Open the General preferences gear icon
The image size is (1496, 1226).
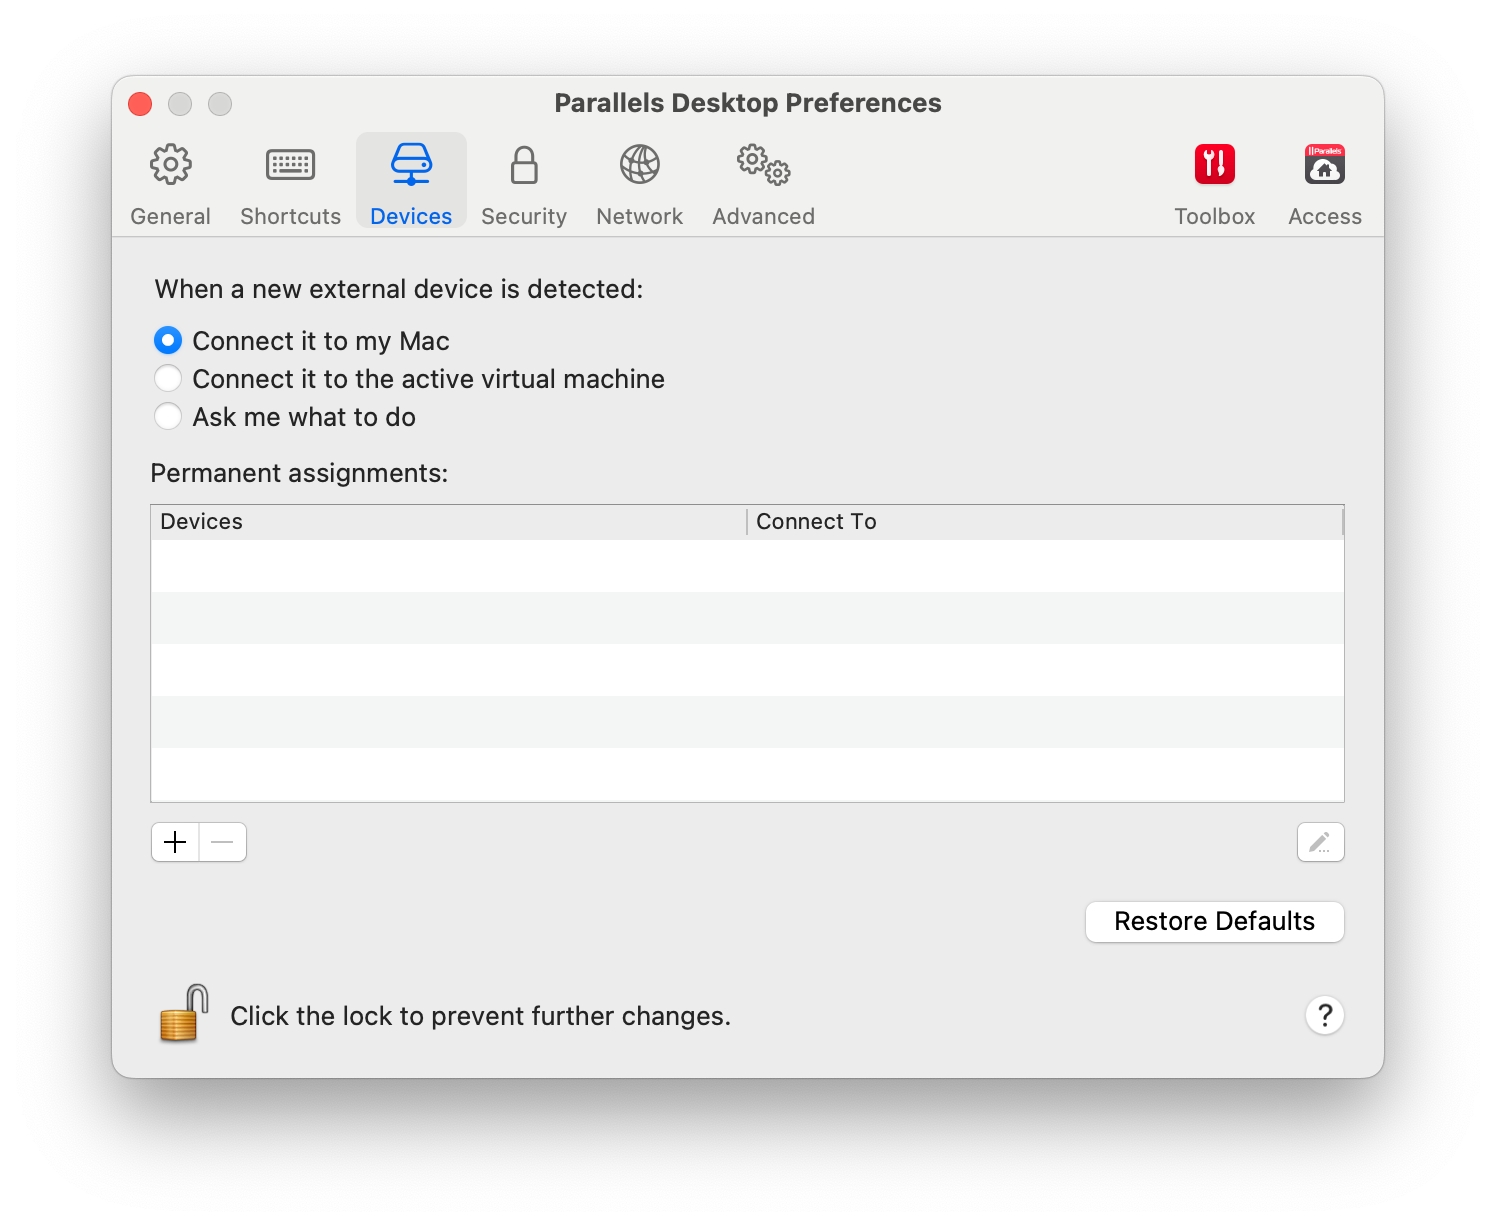[x=170, y=165]
